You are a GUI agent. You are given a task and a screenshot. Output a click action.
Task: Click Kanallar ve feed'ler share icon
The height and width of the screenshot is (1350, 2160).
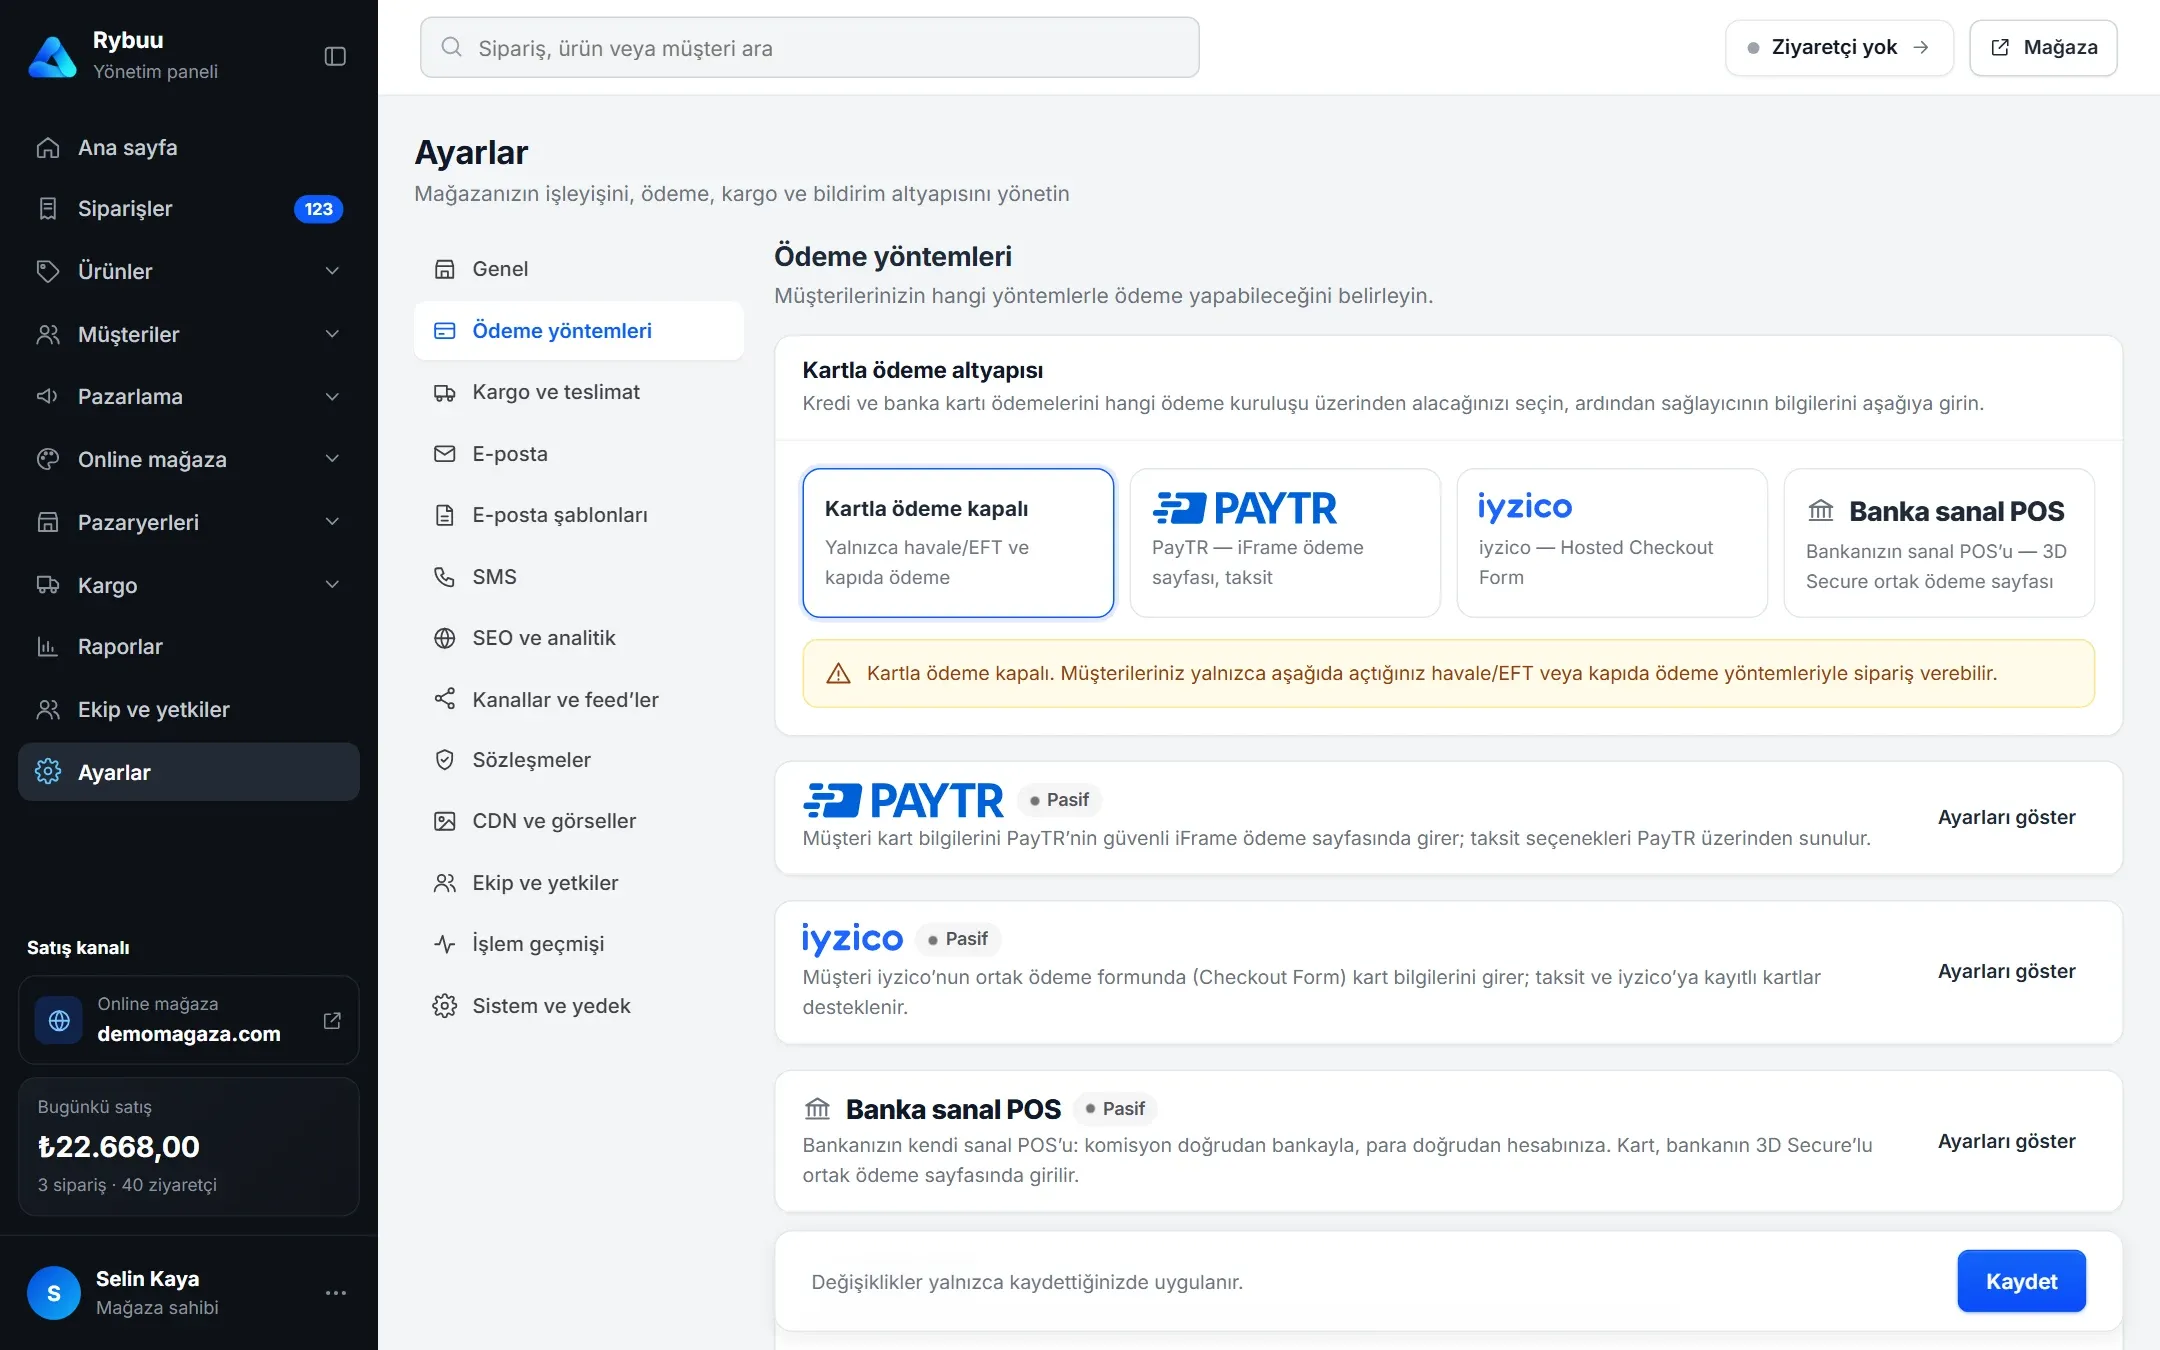[x=445, y=699]
